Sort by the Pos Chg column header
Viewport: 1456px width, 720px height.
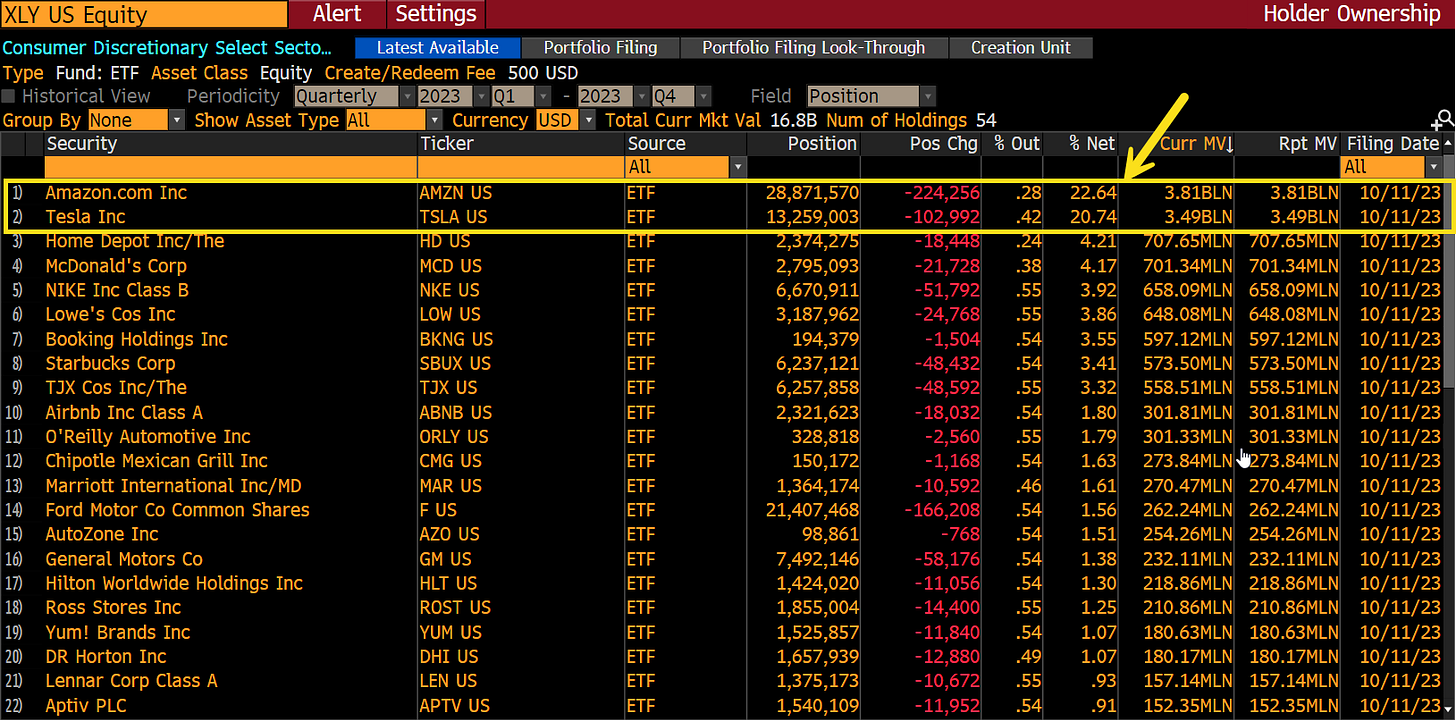click(943, 143)
